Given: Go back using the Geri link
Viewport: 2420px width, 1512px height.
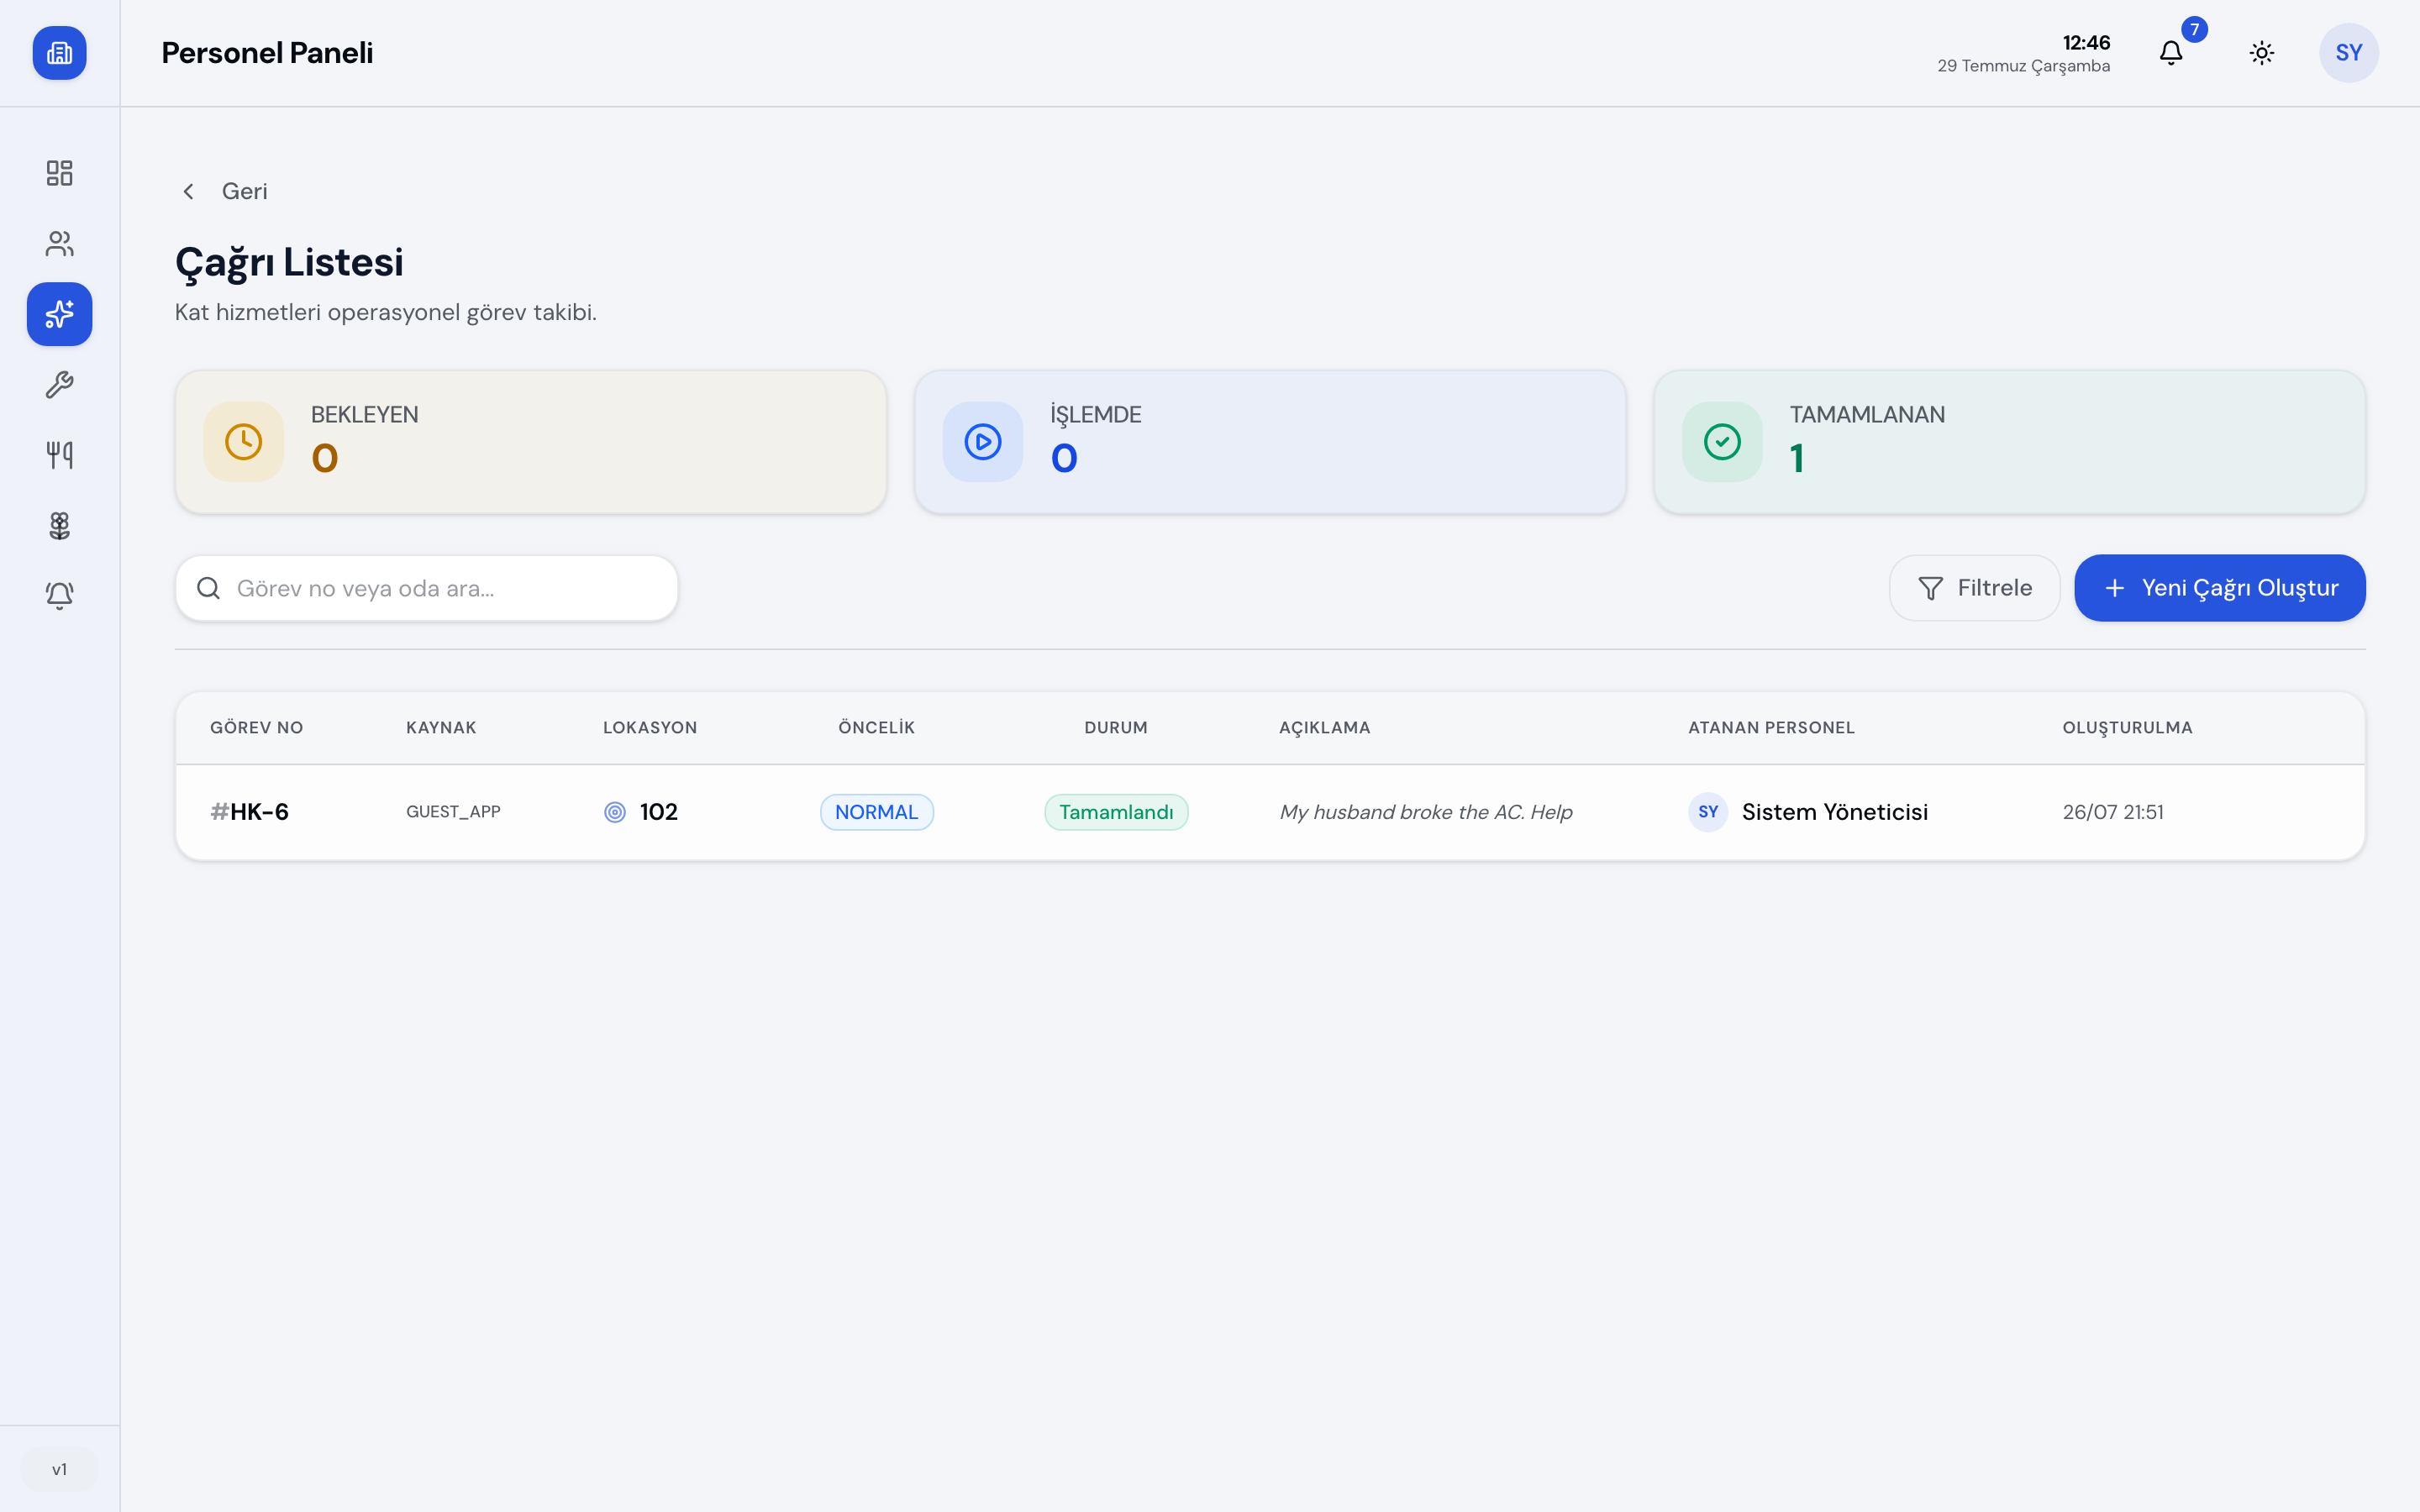Looking at the screenshot, I should (x=224, y=191).
